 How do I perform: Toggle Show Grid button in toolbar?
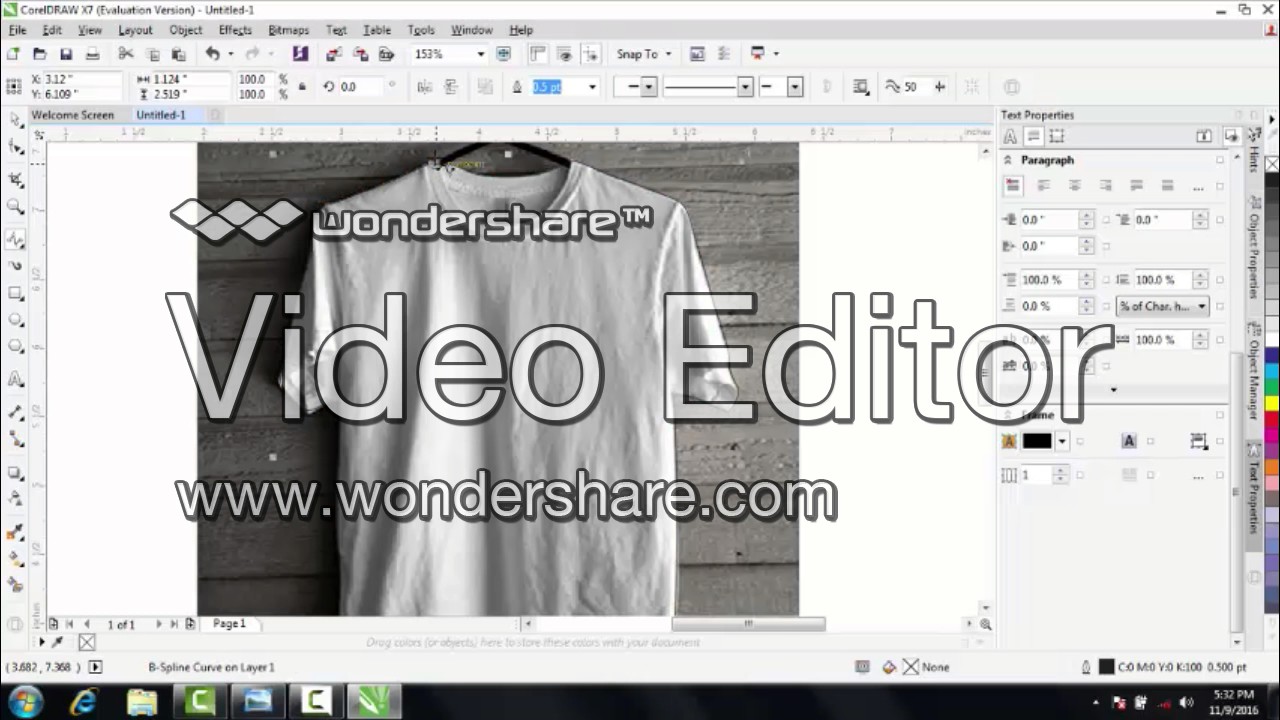point(564,54)
